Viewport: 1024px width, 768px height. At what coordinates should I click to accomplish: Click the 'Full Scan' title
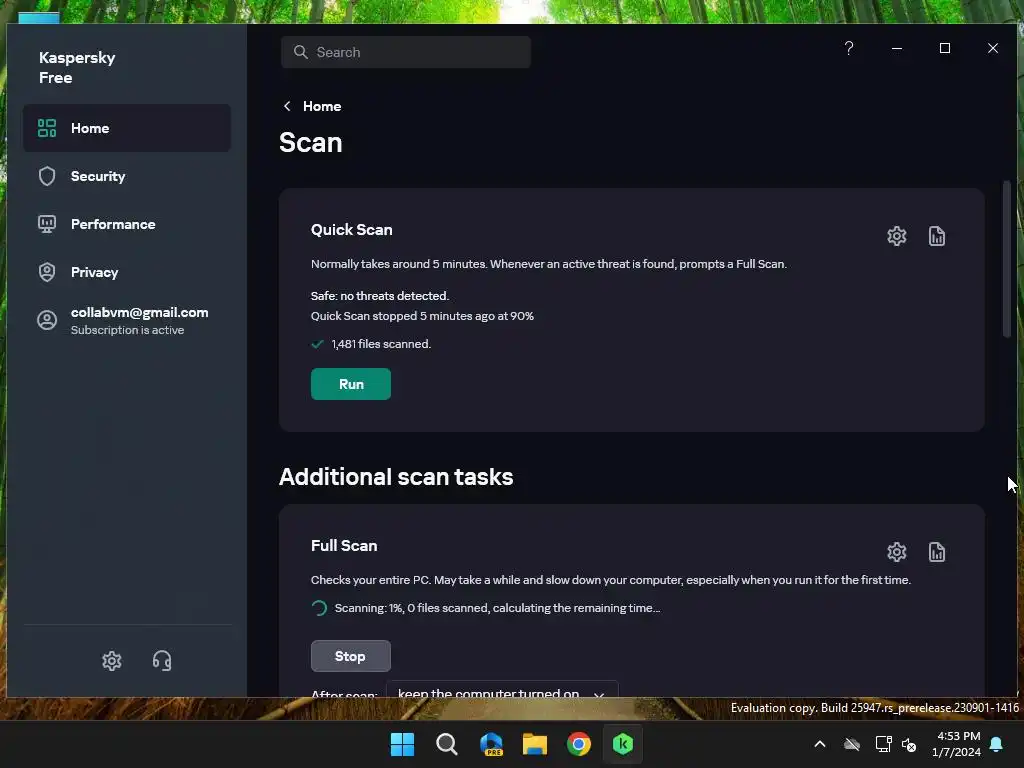pos(344,545)
